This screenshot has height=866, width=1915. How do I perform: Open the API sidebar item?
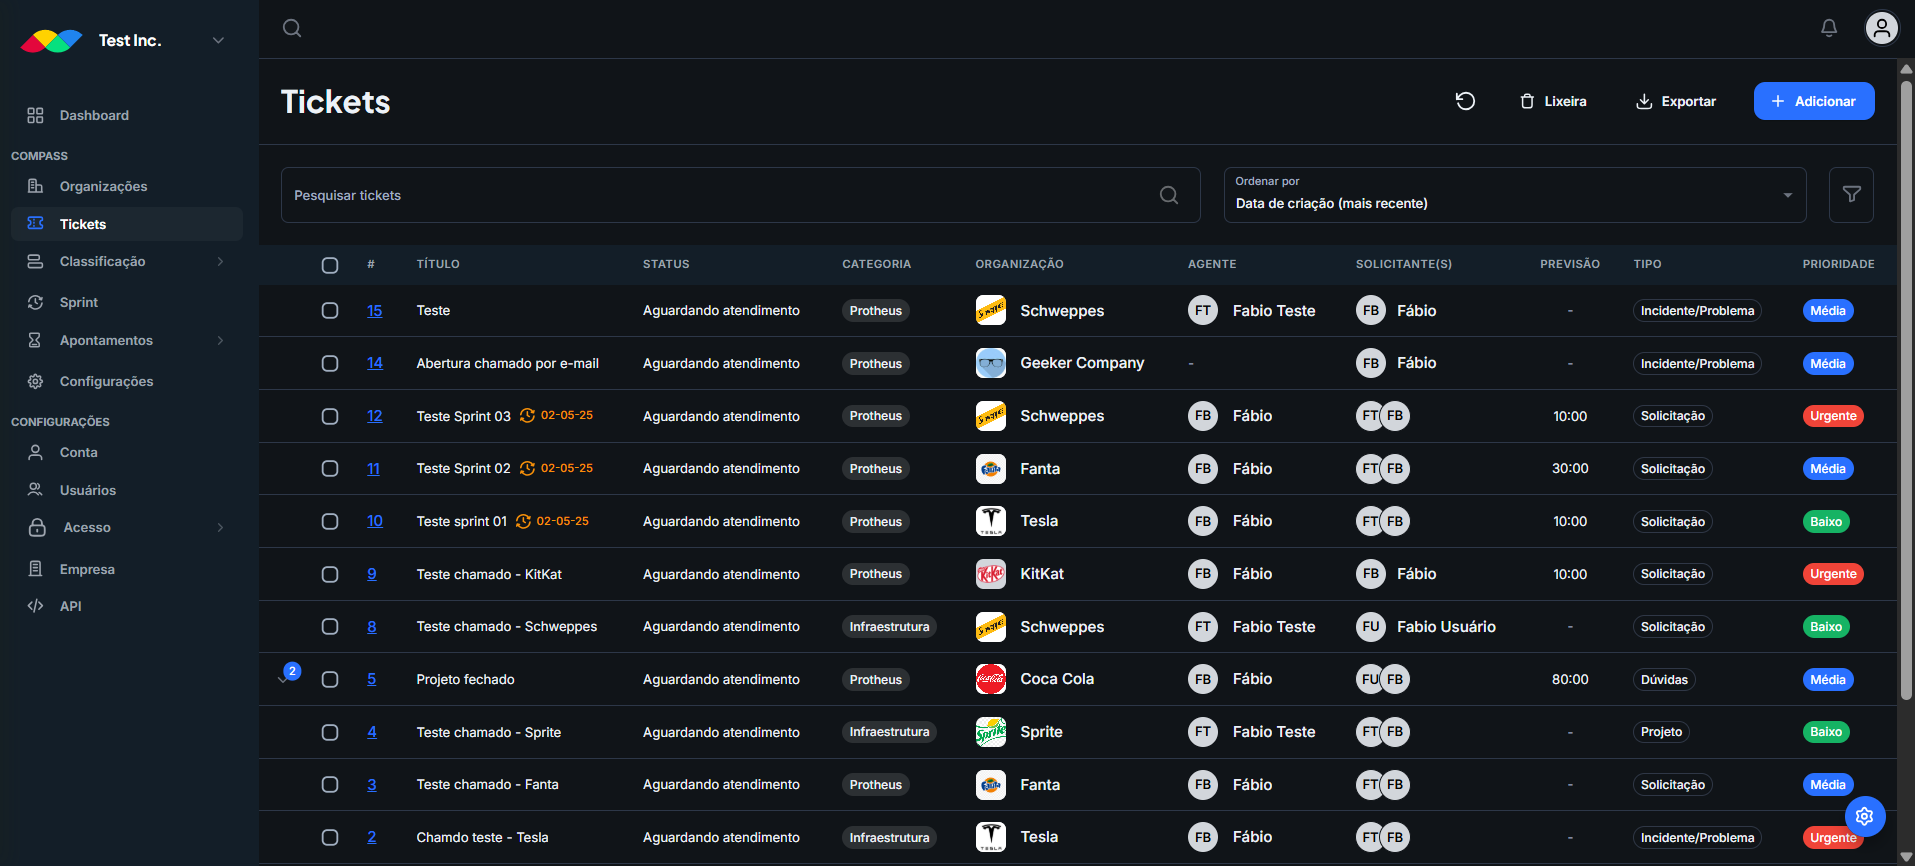click(127, 606)
